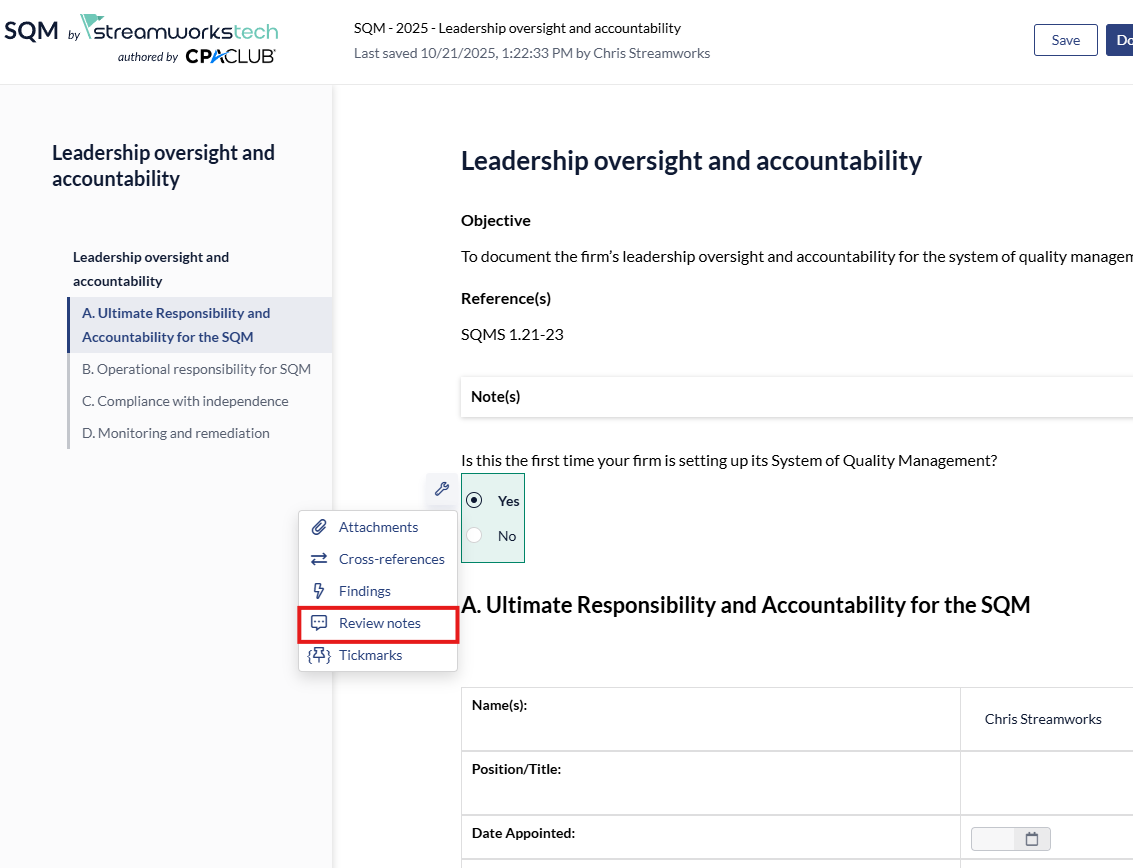Go to B. Operational responsibility for SQM
This screenshot has height=868, width=1133.
tap(196, 369)
